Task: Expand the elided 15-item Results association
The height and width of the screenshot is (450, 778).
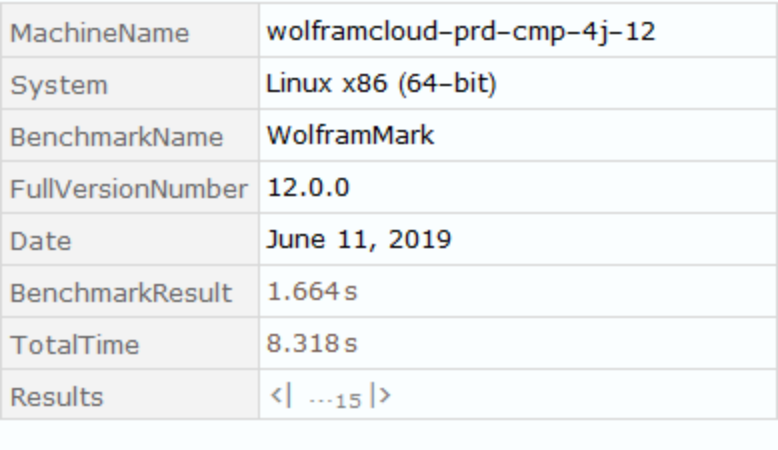Action: (331, 397)
